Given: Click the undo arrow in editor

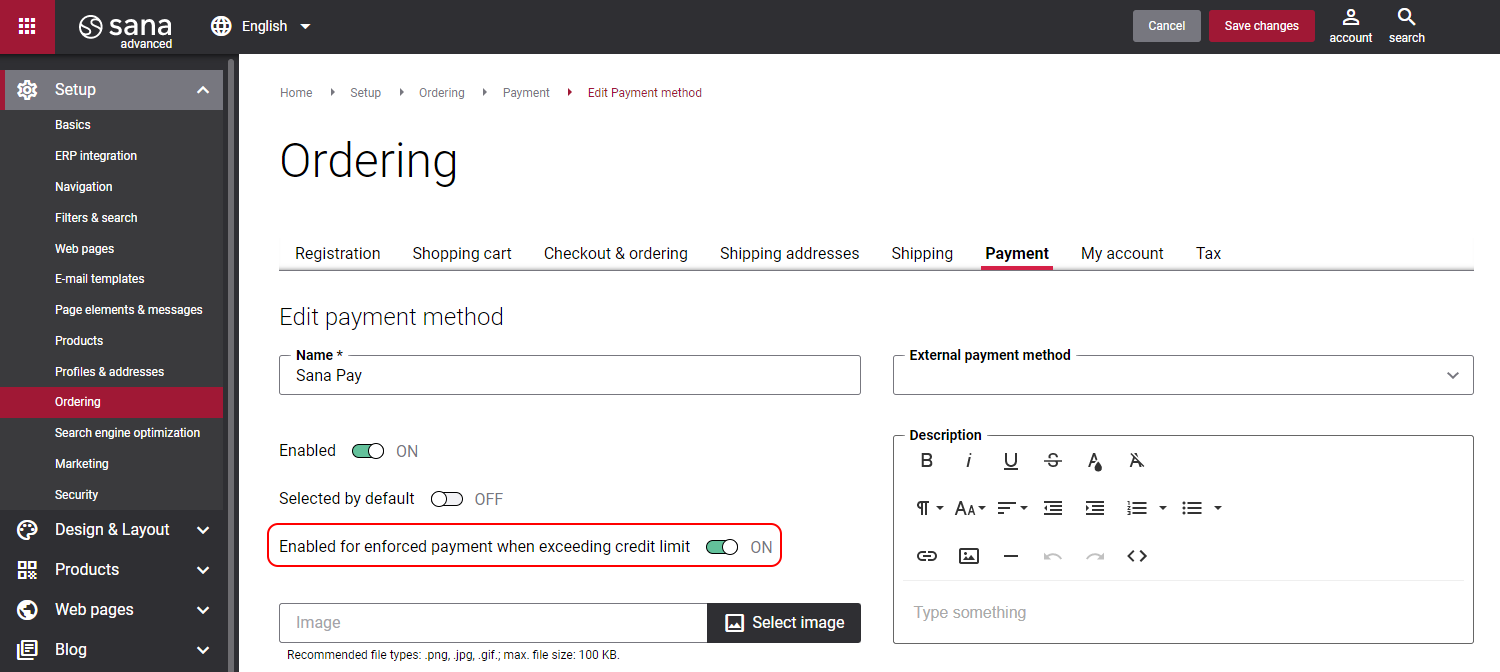Looking at the screenshot, I should tap(1053, 556).
